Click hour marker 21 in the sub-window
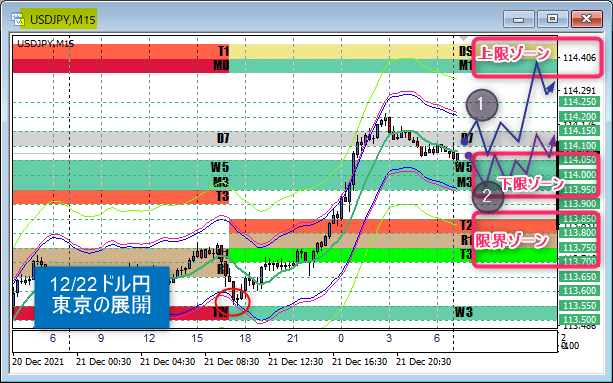 pos(293,338)
